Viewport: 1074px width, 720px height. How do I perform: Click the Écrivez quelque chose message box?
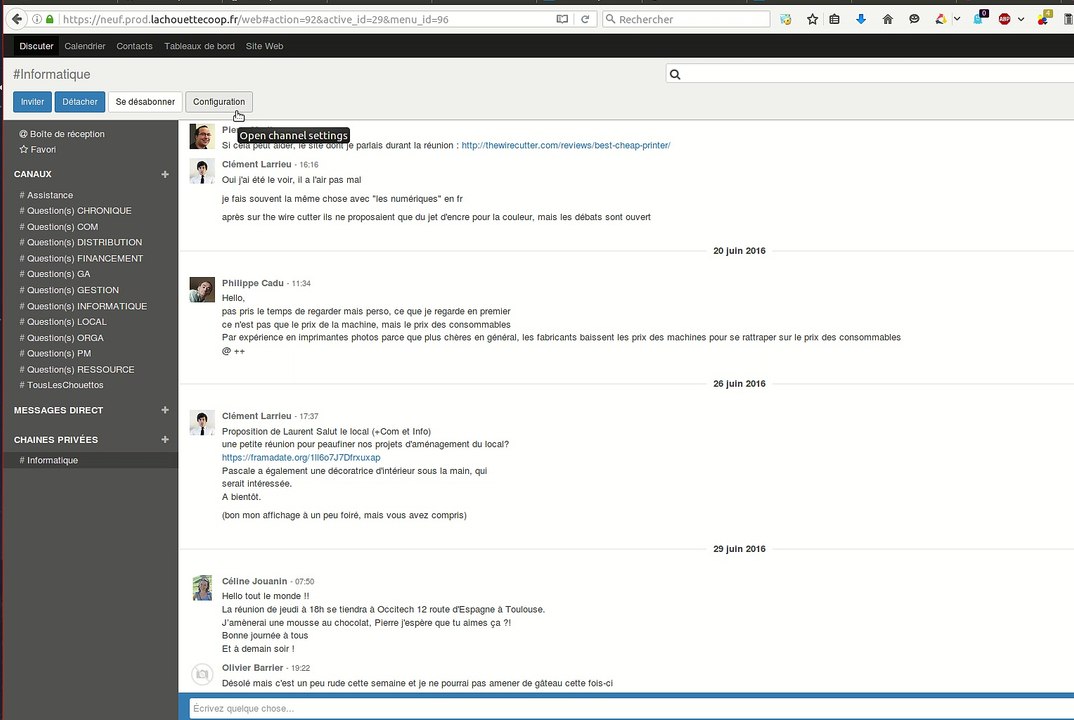(x=632, y=708)
